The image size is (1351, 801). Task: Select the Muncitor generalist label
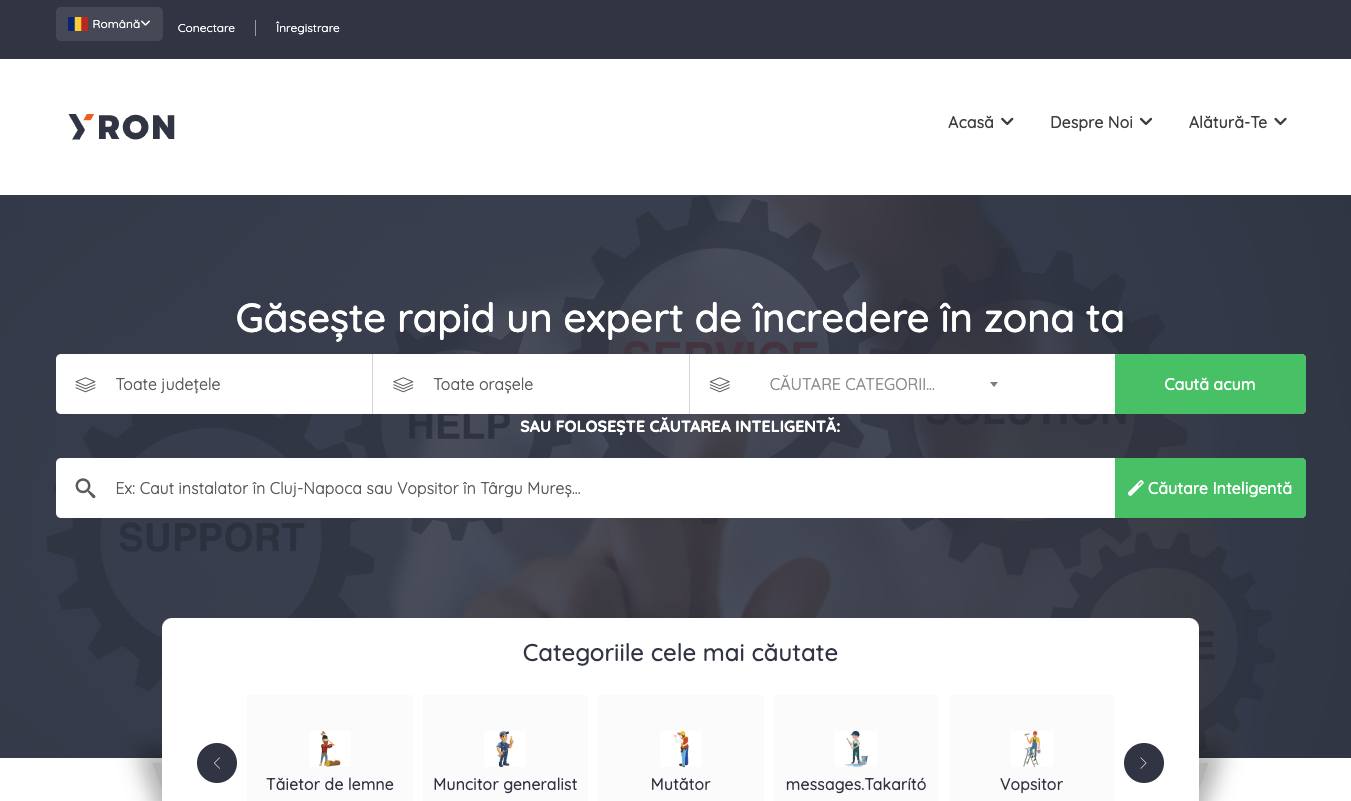[505, 784]
